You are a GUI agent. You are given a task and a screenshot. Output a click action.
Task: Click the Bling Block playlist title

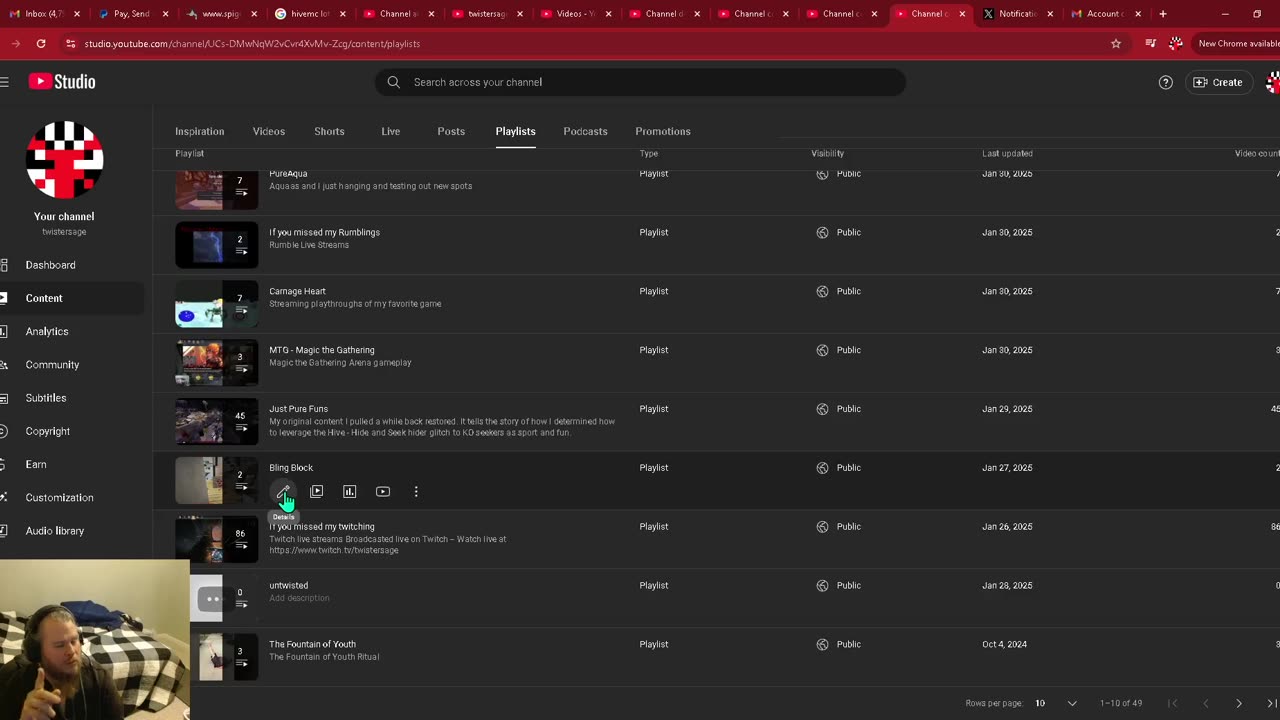point(291,467)
